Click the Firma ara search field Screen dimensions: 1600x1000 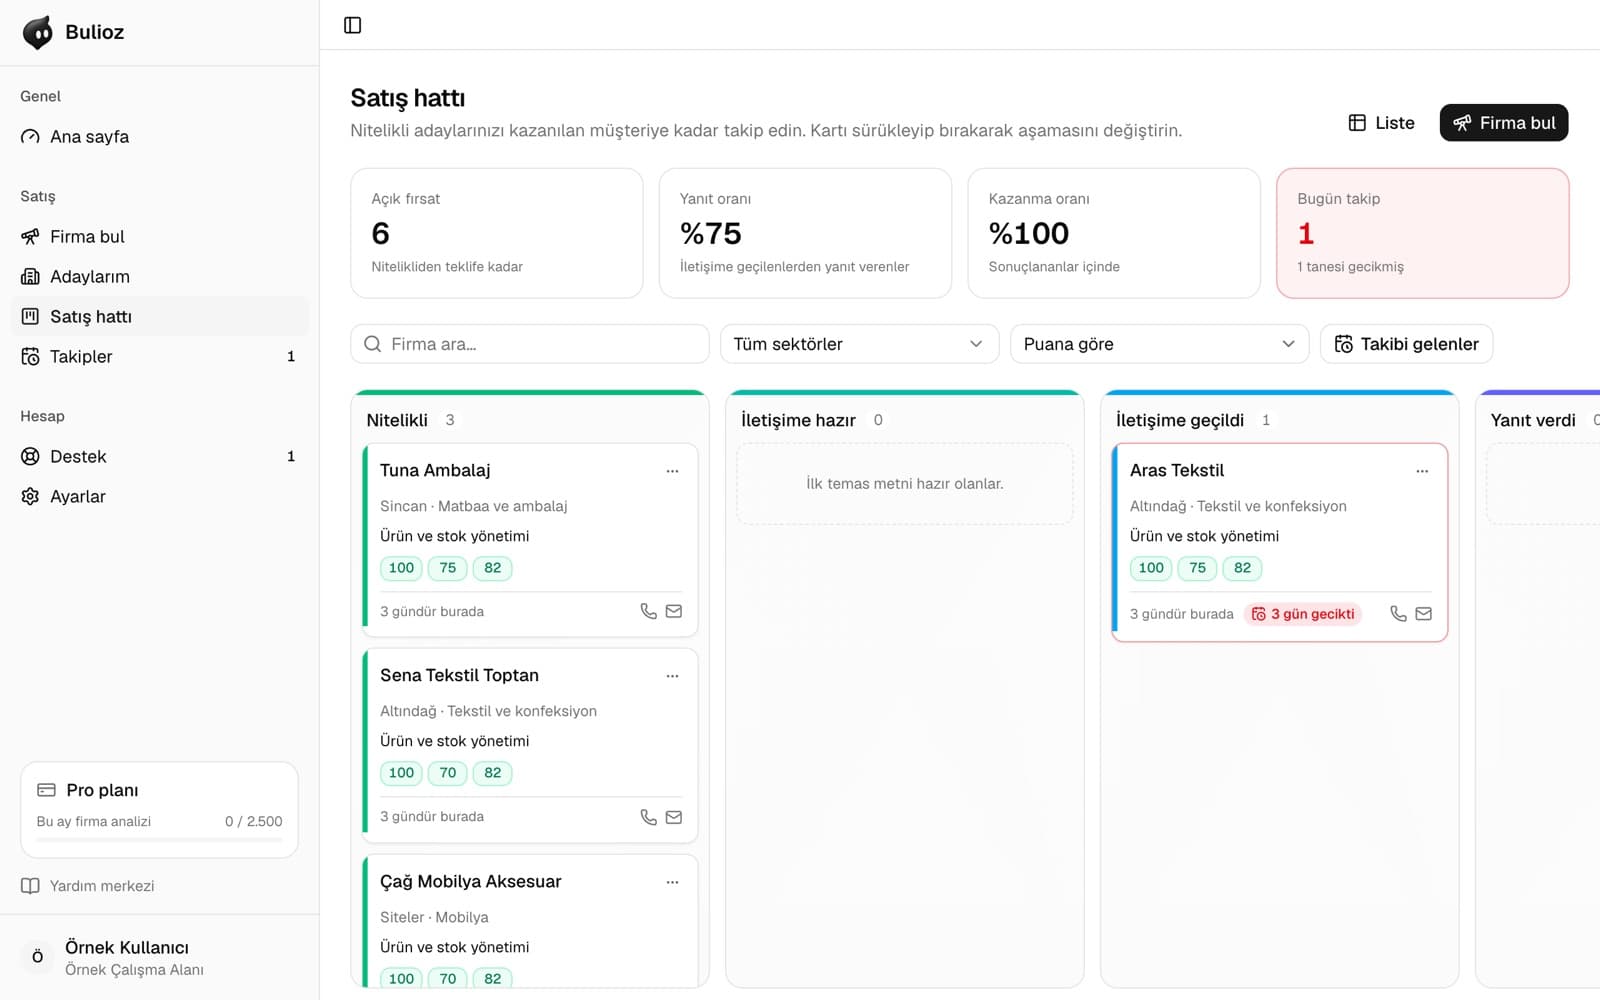530,344
